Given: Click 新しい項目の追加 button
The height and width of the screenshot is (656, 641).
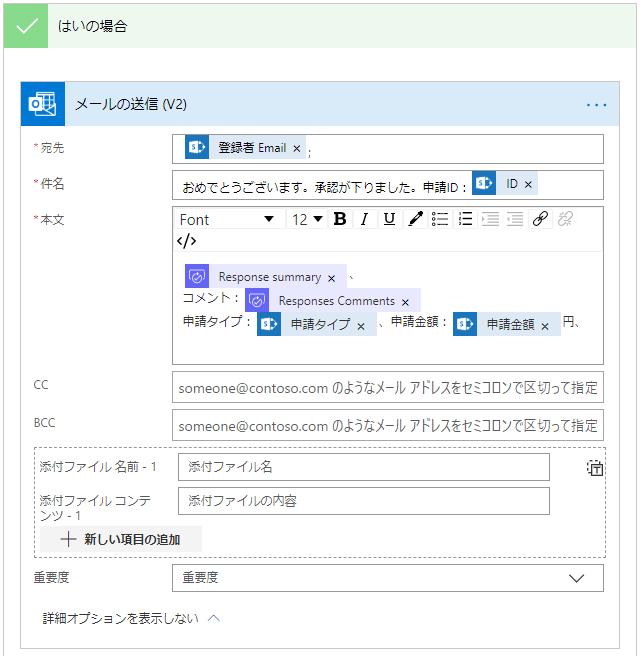Looking at the screenshot, I should [121, 539].
